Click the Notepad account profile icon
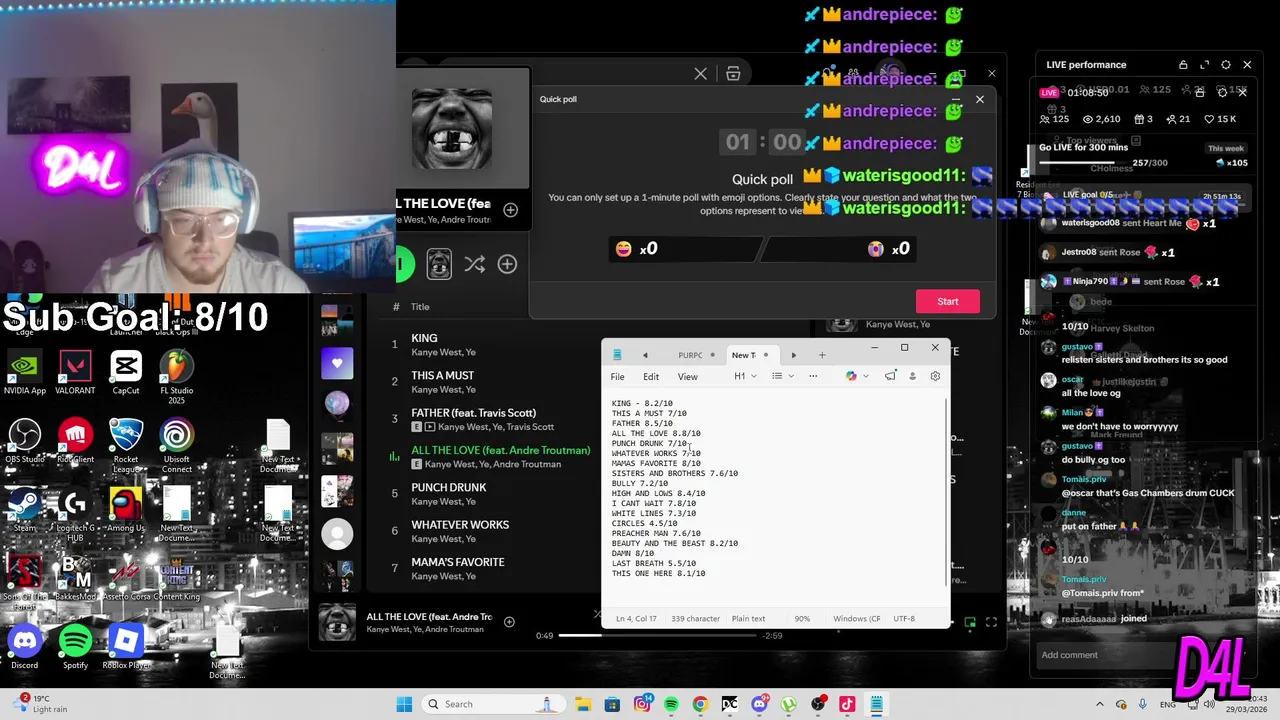The image size is (1280, 720). click(x=912, y=376)
